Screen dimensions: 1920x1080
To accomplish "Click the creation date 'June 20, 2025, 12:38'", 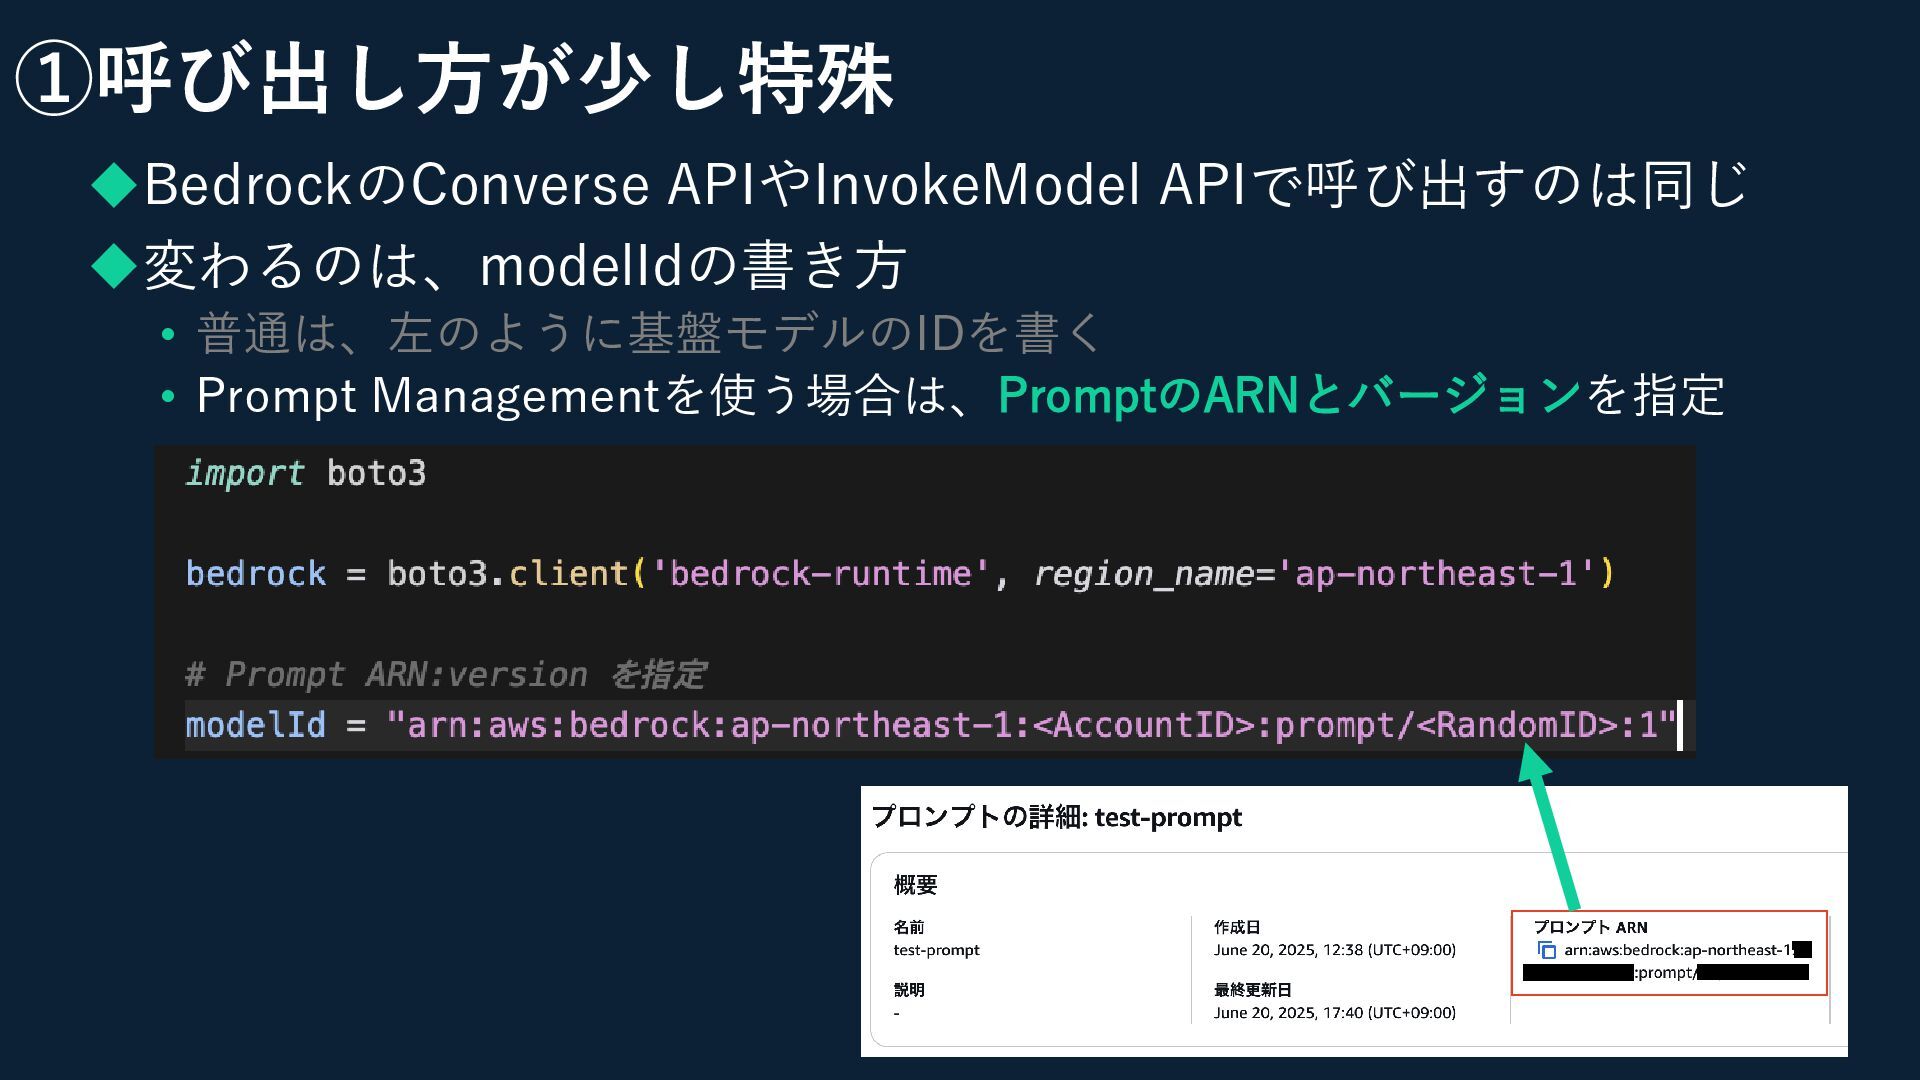I will click(1335, 950).
